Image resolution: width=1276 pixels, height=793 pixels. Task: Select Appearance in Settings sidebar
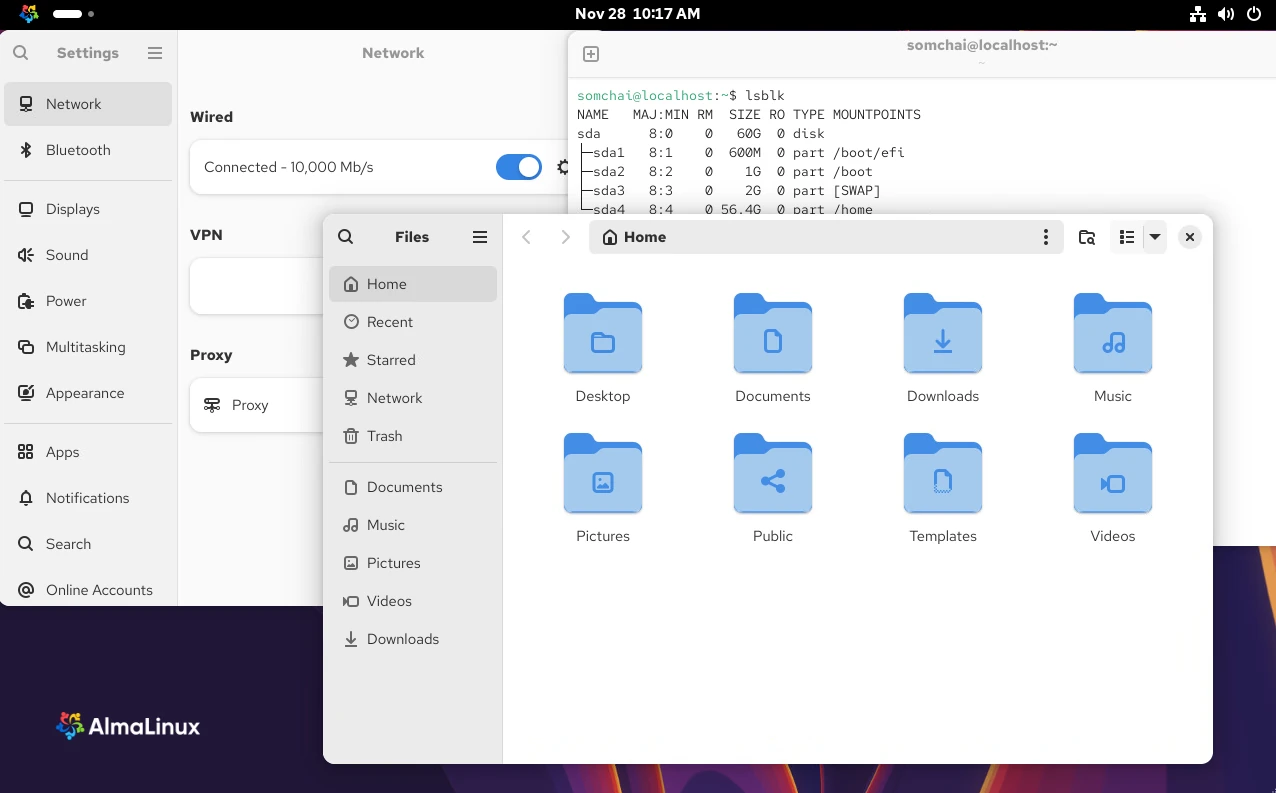click(x=85, y=393)
